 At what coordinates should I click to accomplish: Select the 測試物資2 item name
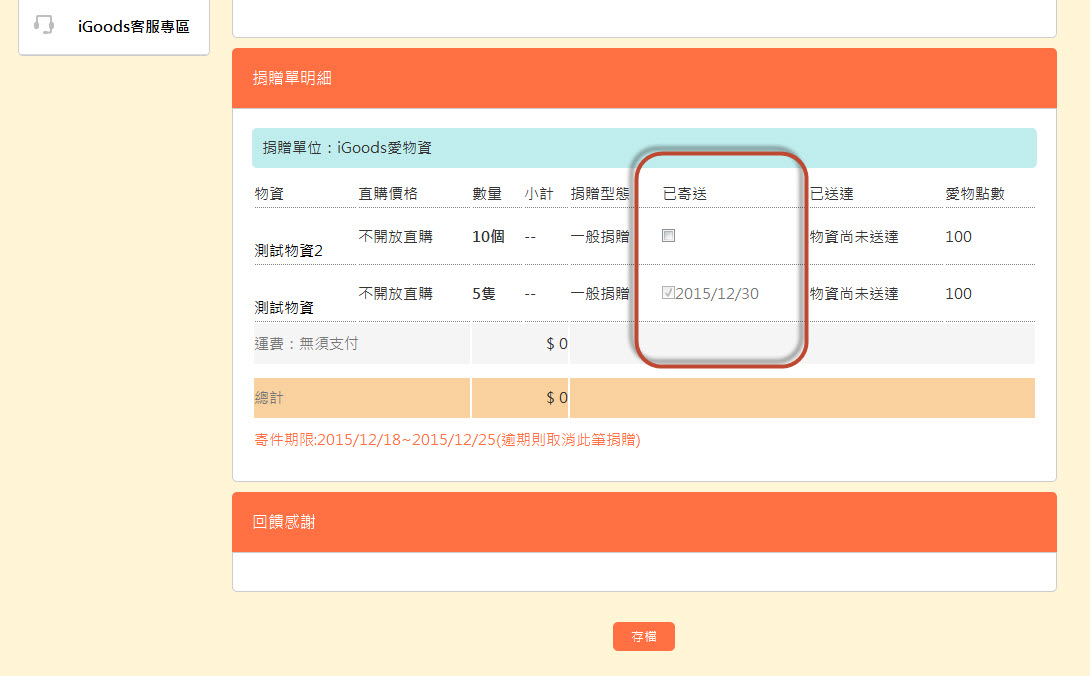pyautogui.click(x=288, y=250)
